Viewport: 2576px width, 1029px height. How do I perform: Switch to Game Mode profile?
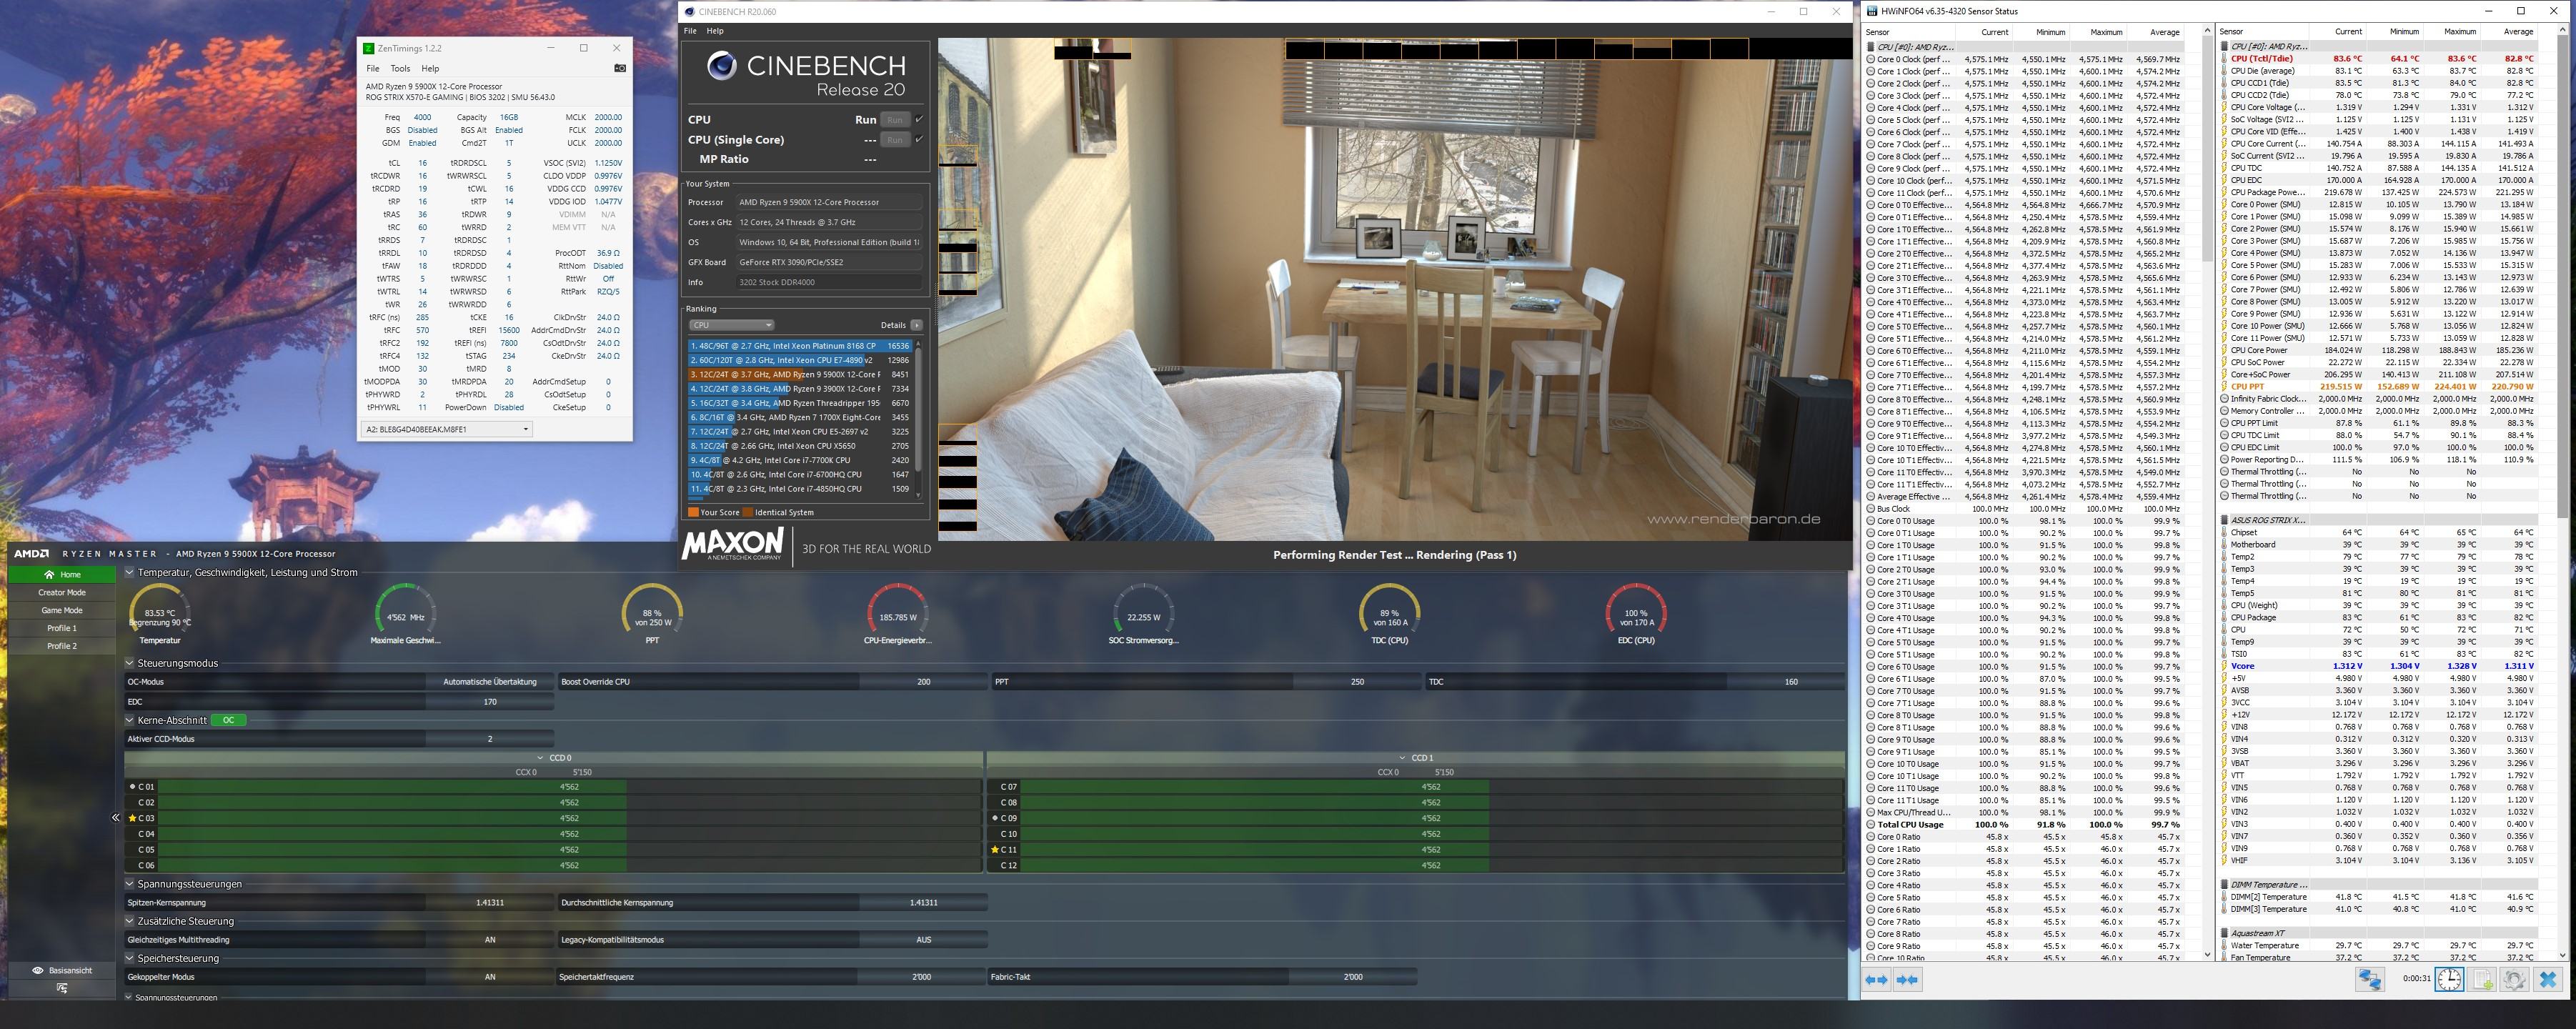62,611
